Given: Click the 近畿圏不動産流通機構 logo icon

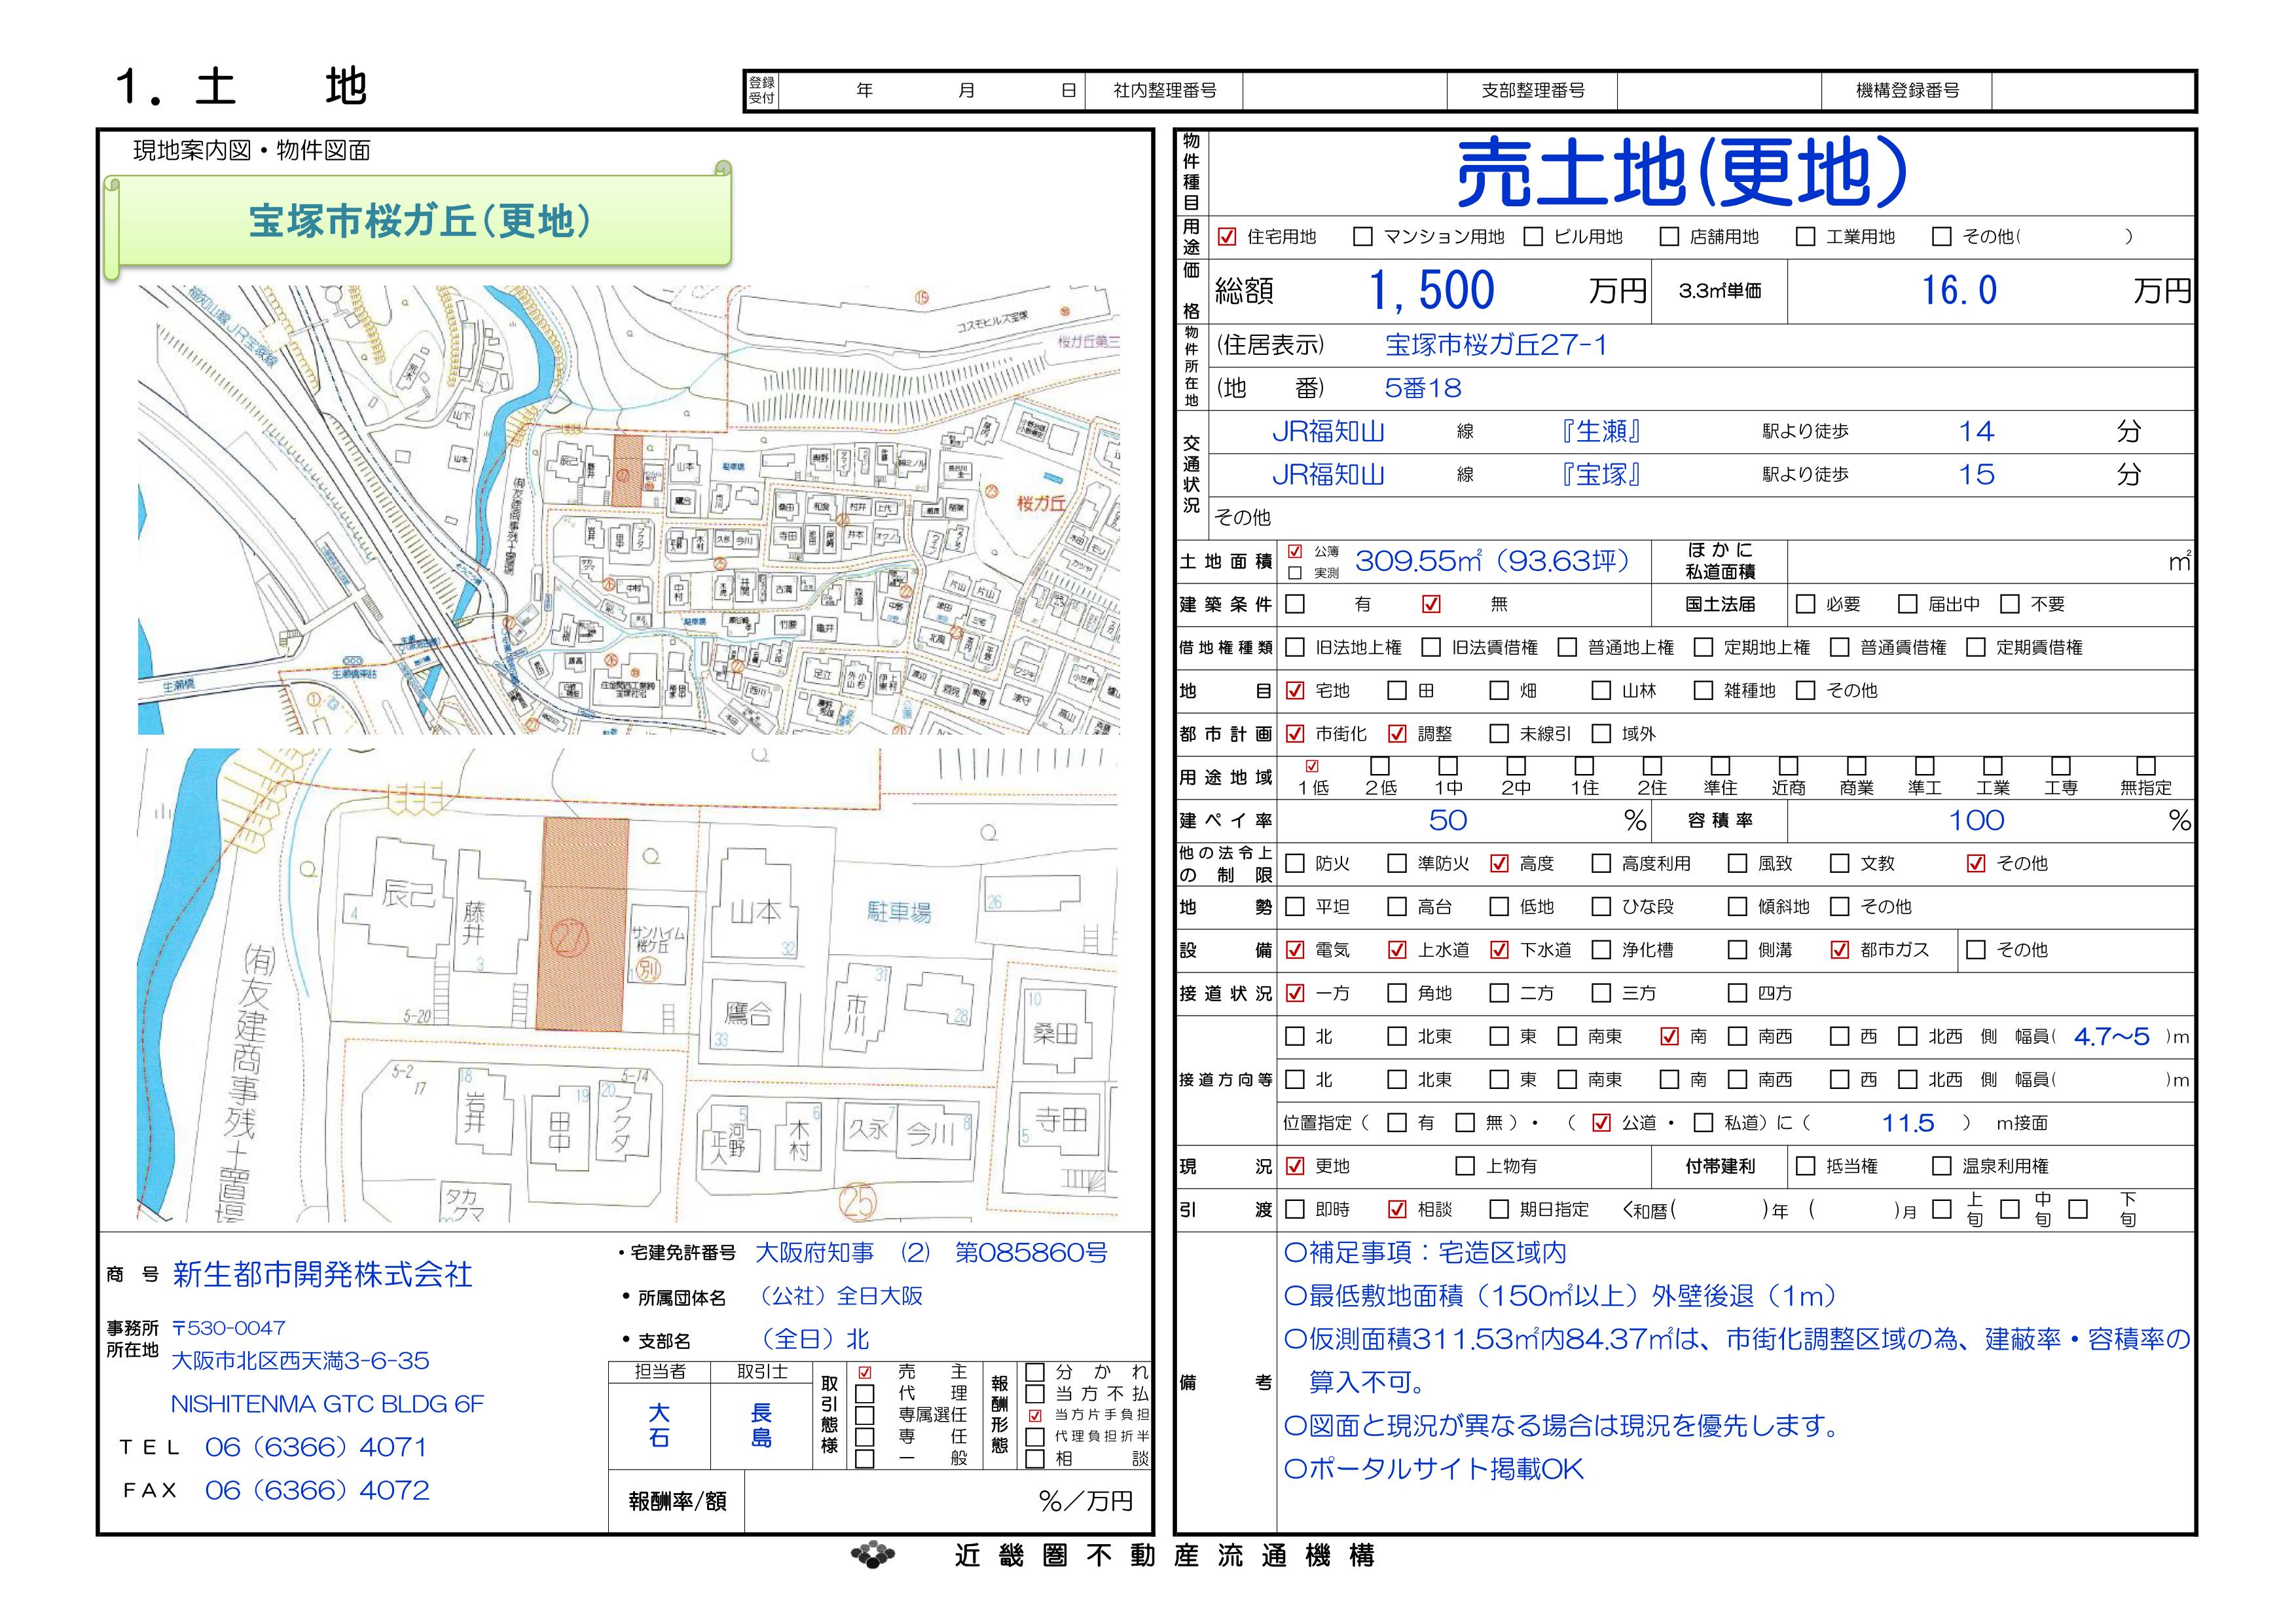Looking at the screenshot, I should (x=872, y=1555).
